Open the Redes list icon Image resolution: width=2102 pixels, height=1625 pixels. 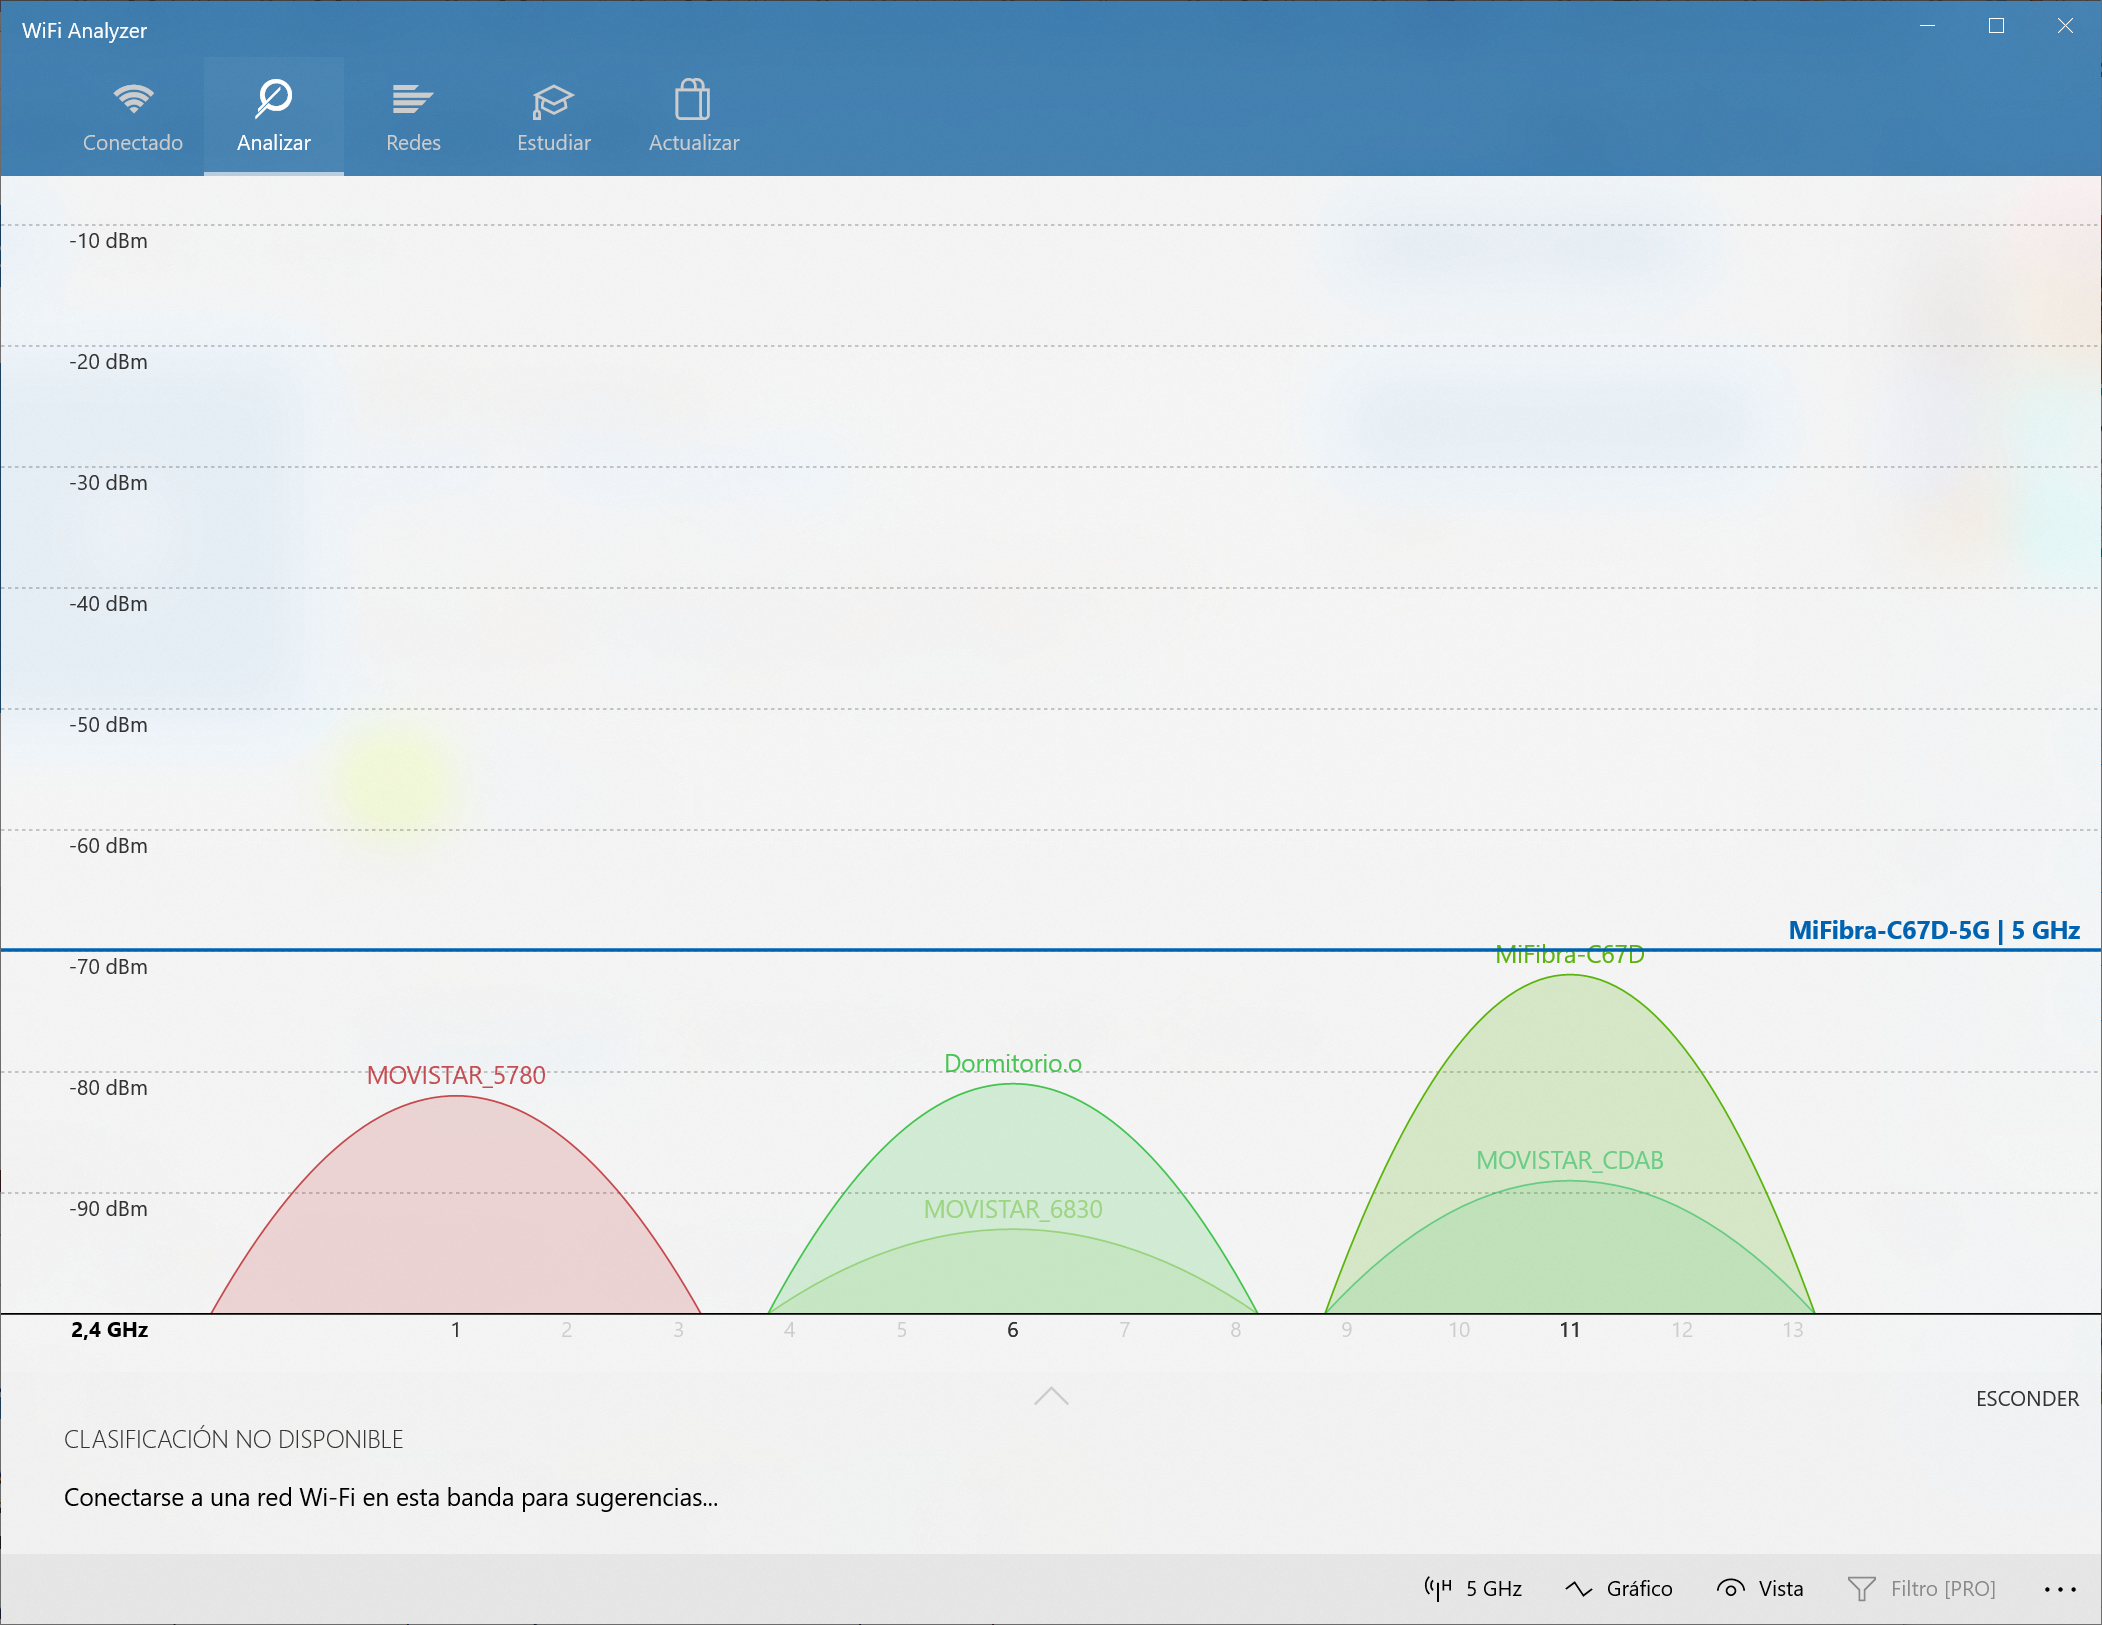412,99
